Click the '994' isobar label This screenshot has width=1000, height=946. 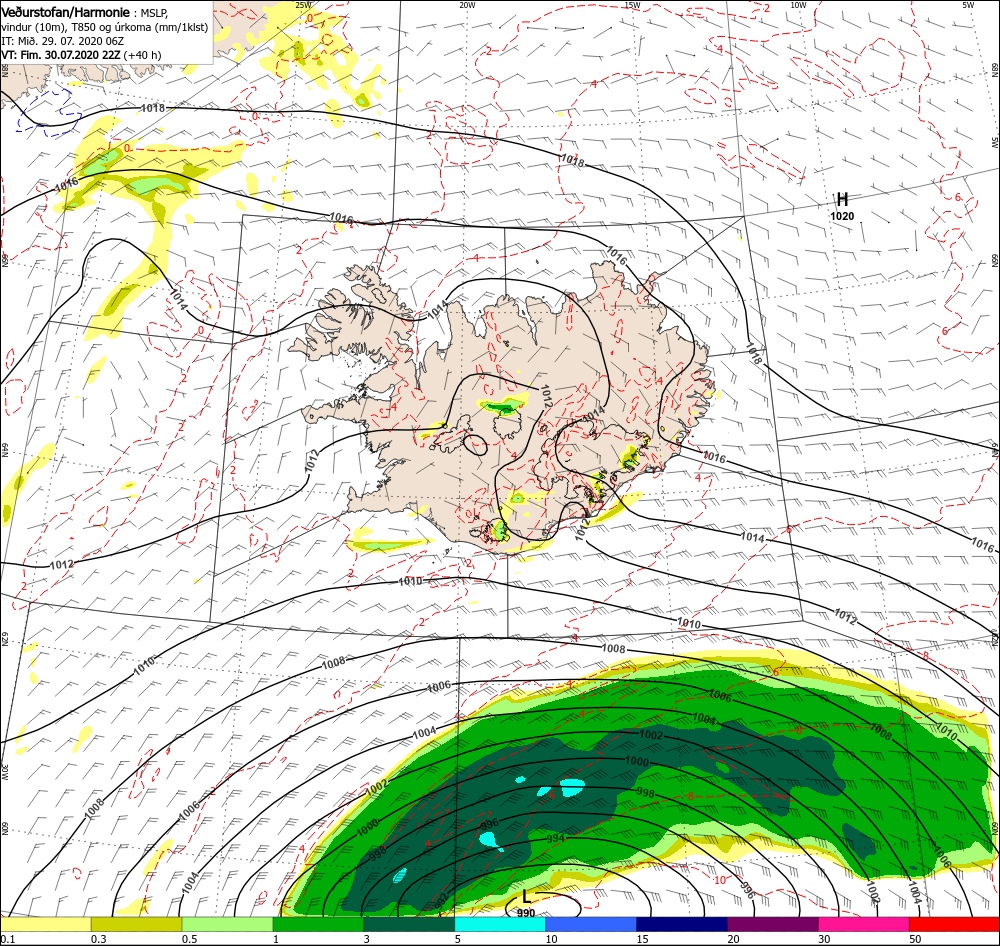click(x=555, y=838)
